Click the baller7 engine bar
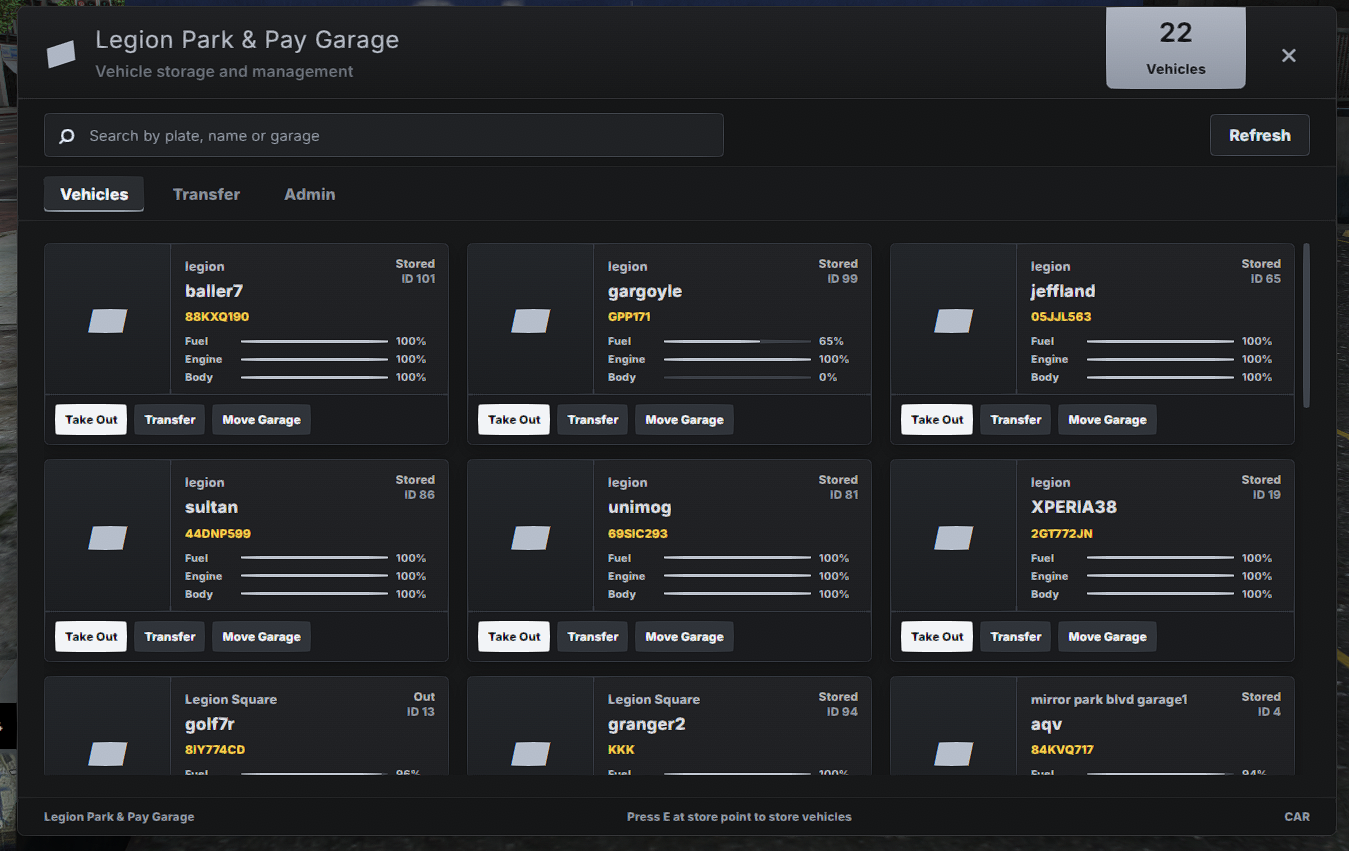Image resolution: width=1349 pixels, height=851 pixels. pyautogui.click(x=314, y=359)
